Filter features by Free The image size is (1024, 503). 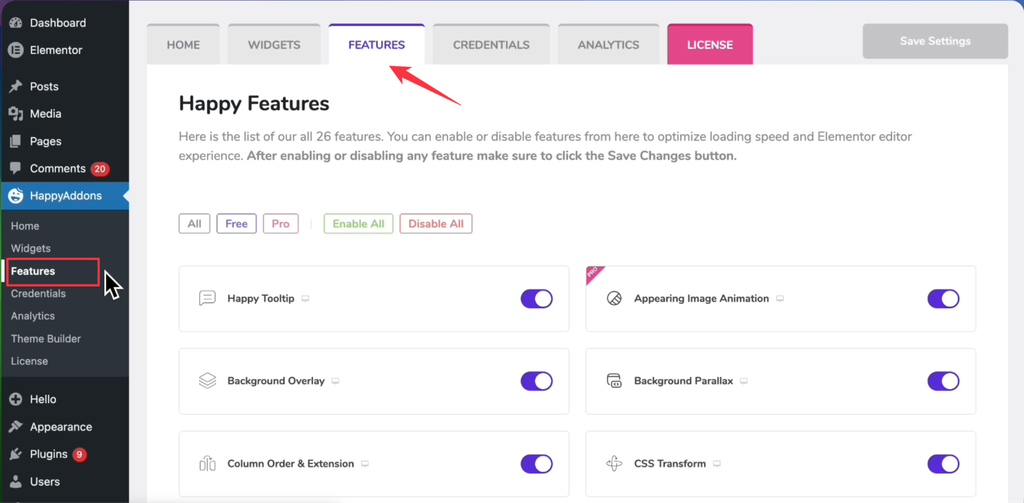point(236,223)
